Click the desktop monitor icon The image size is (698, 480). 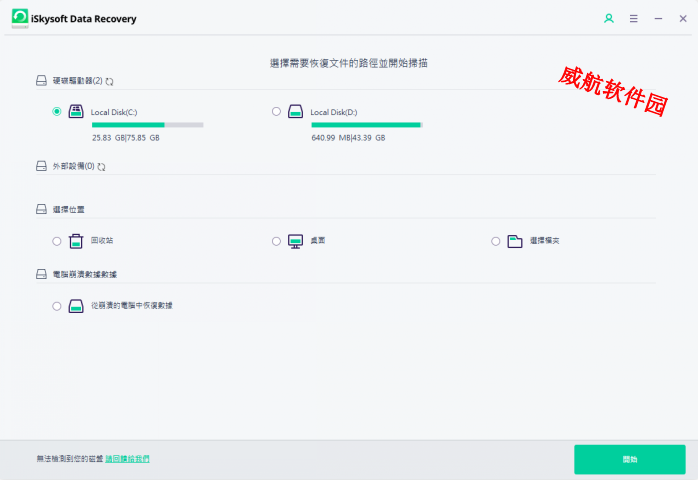pos(296,241)
